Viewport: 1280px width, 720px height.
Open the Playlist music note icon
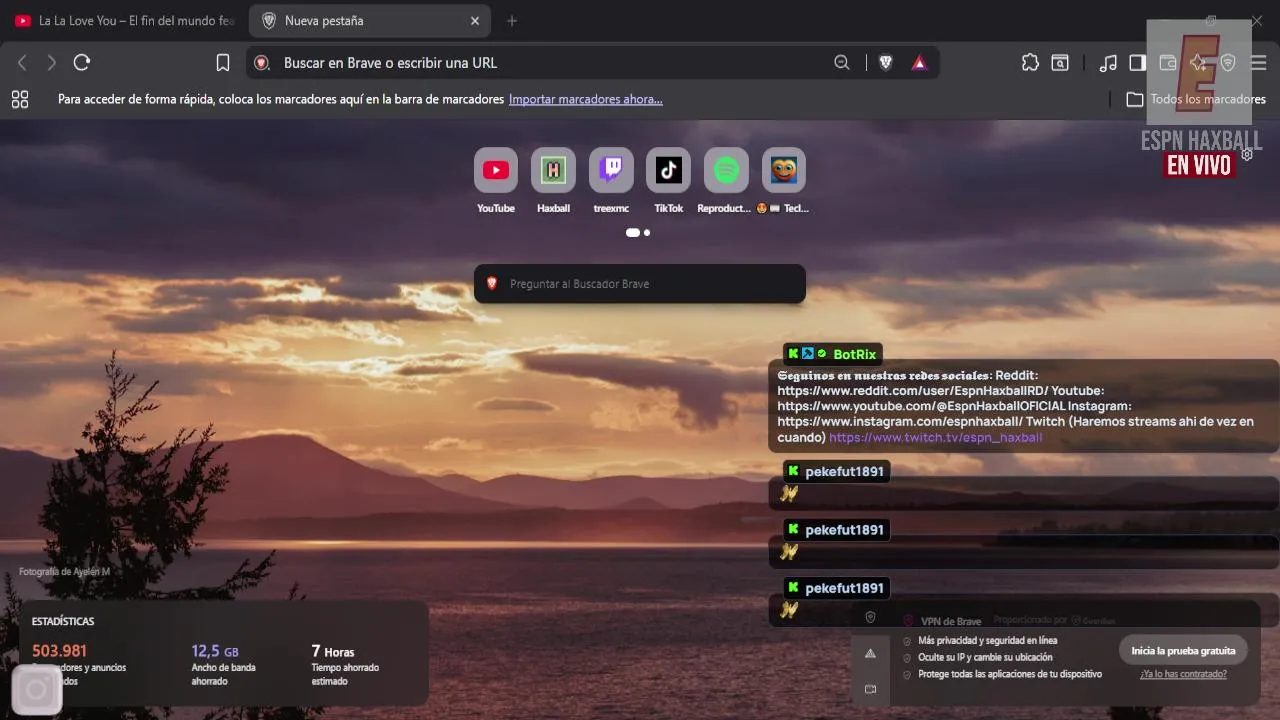click(x=1108, y=63)
